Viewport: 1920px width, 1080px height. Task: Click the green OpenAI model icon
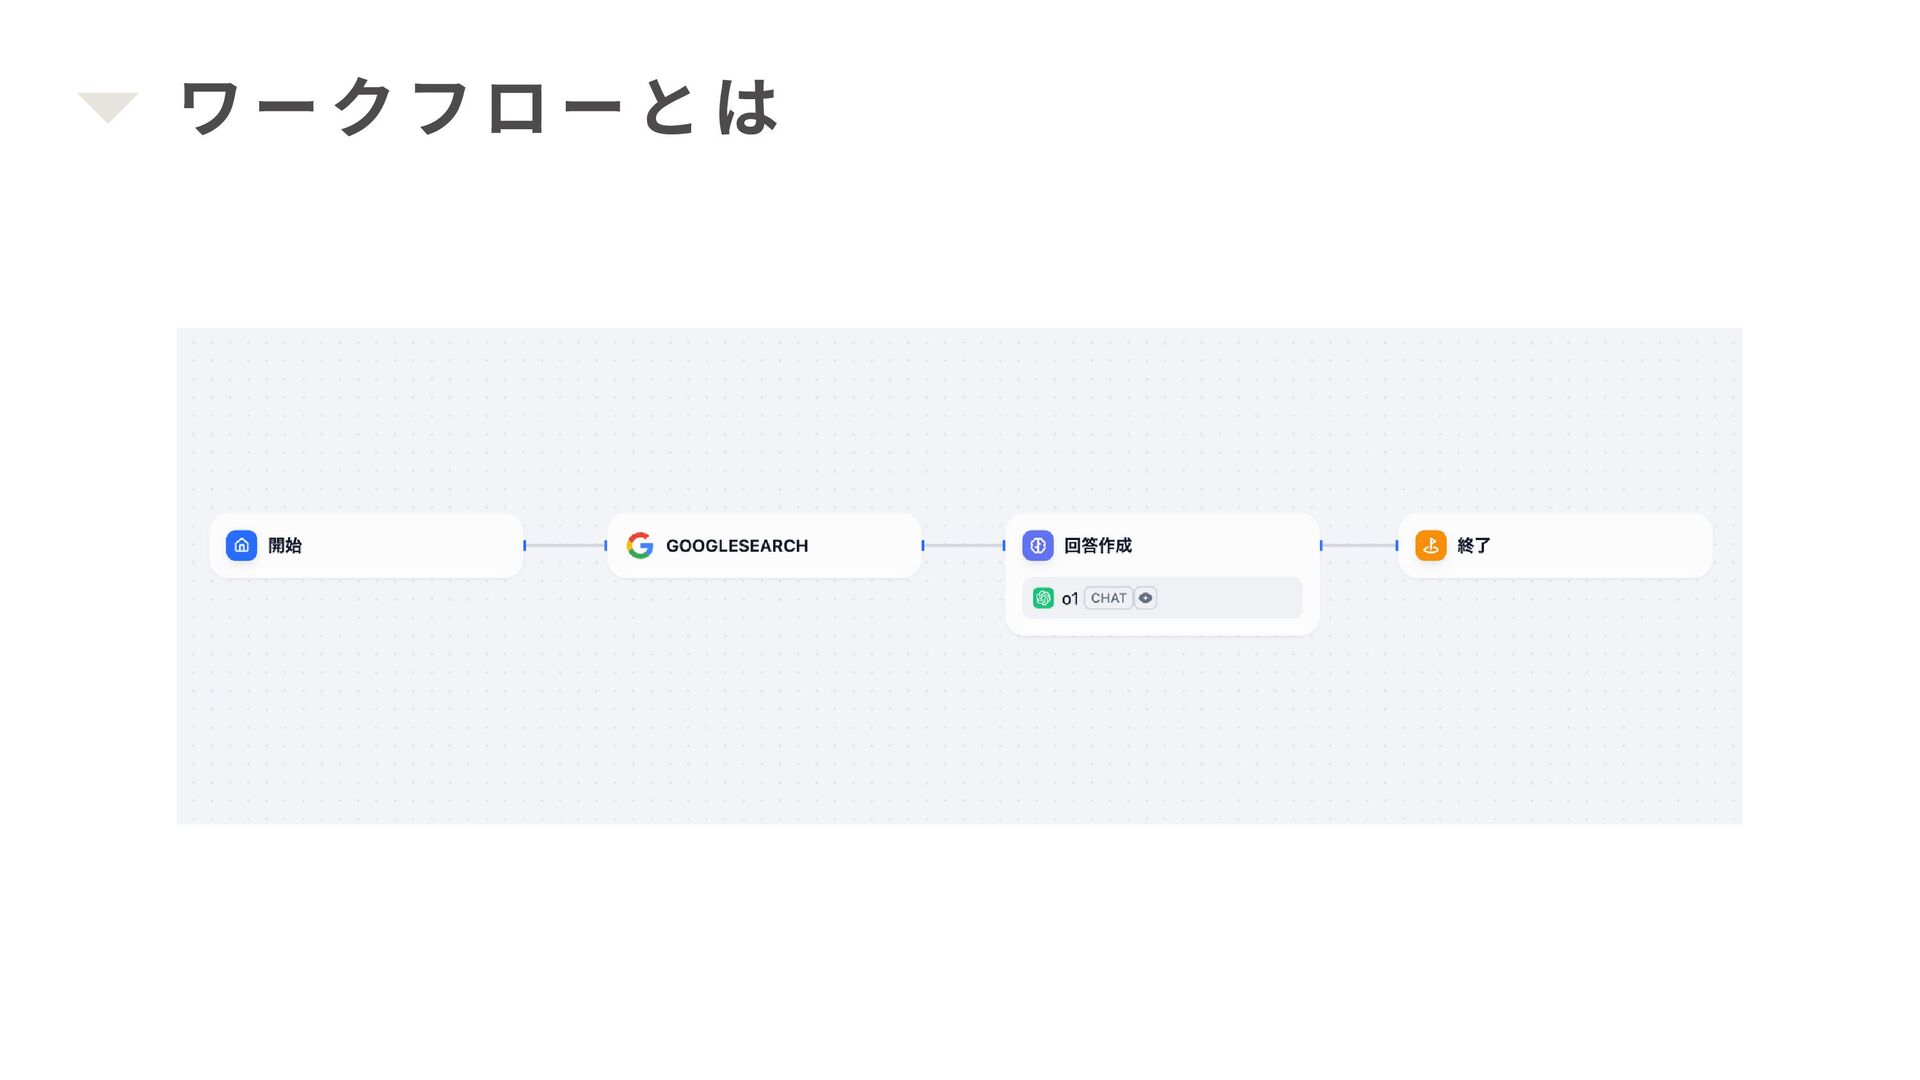(x=1043, y=598)
